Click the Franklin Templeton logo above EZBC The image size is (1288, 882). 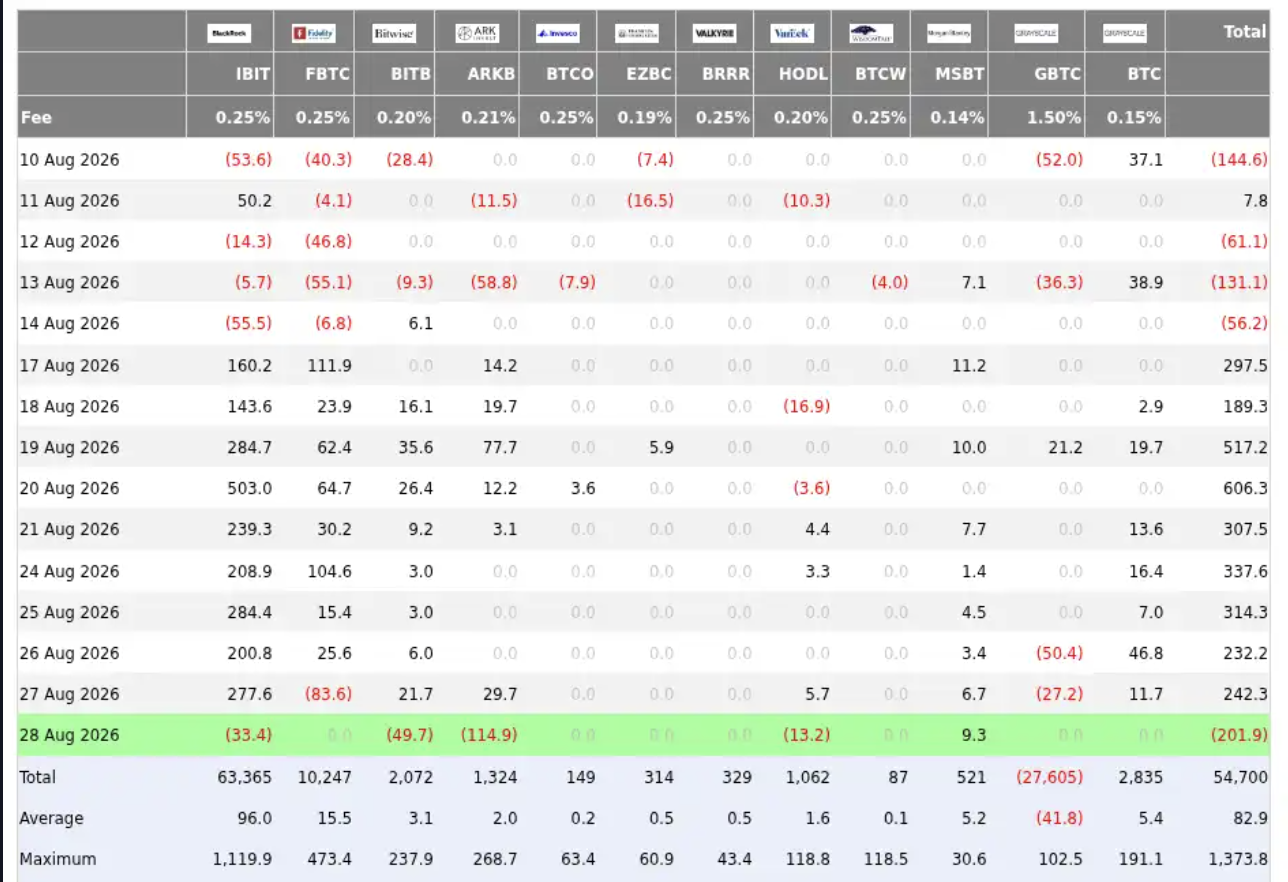636,34
